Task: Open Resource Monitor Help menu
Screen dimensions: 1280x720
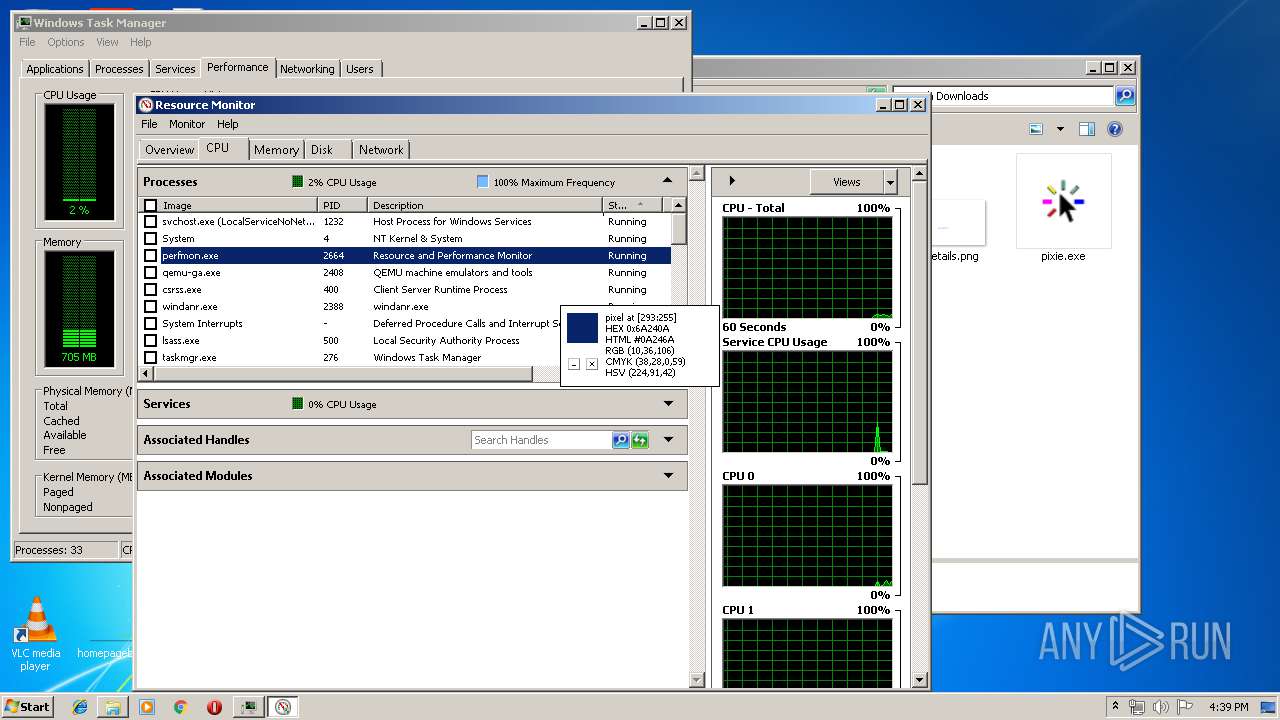Action: pyautogui.click(x=228, y=124)
